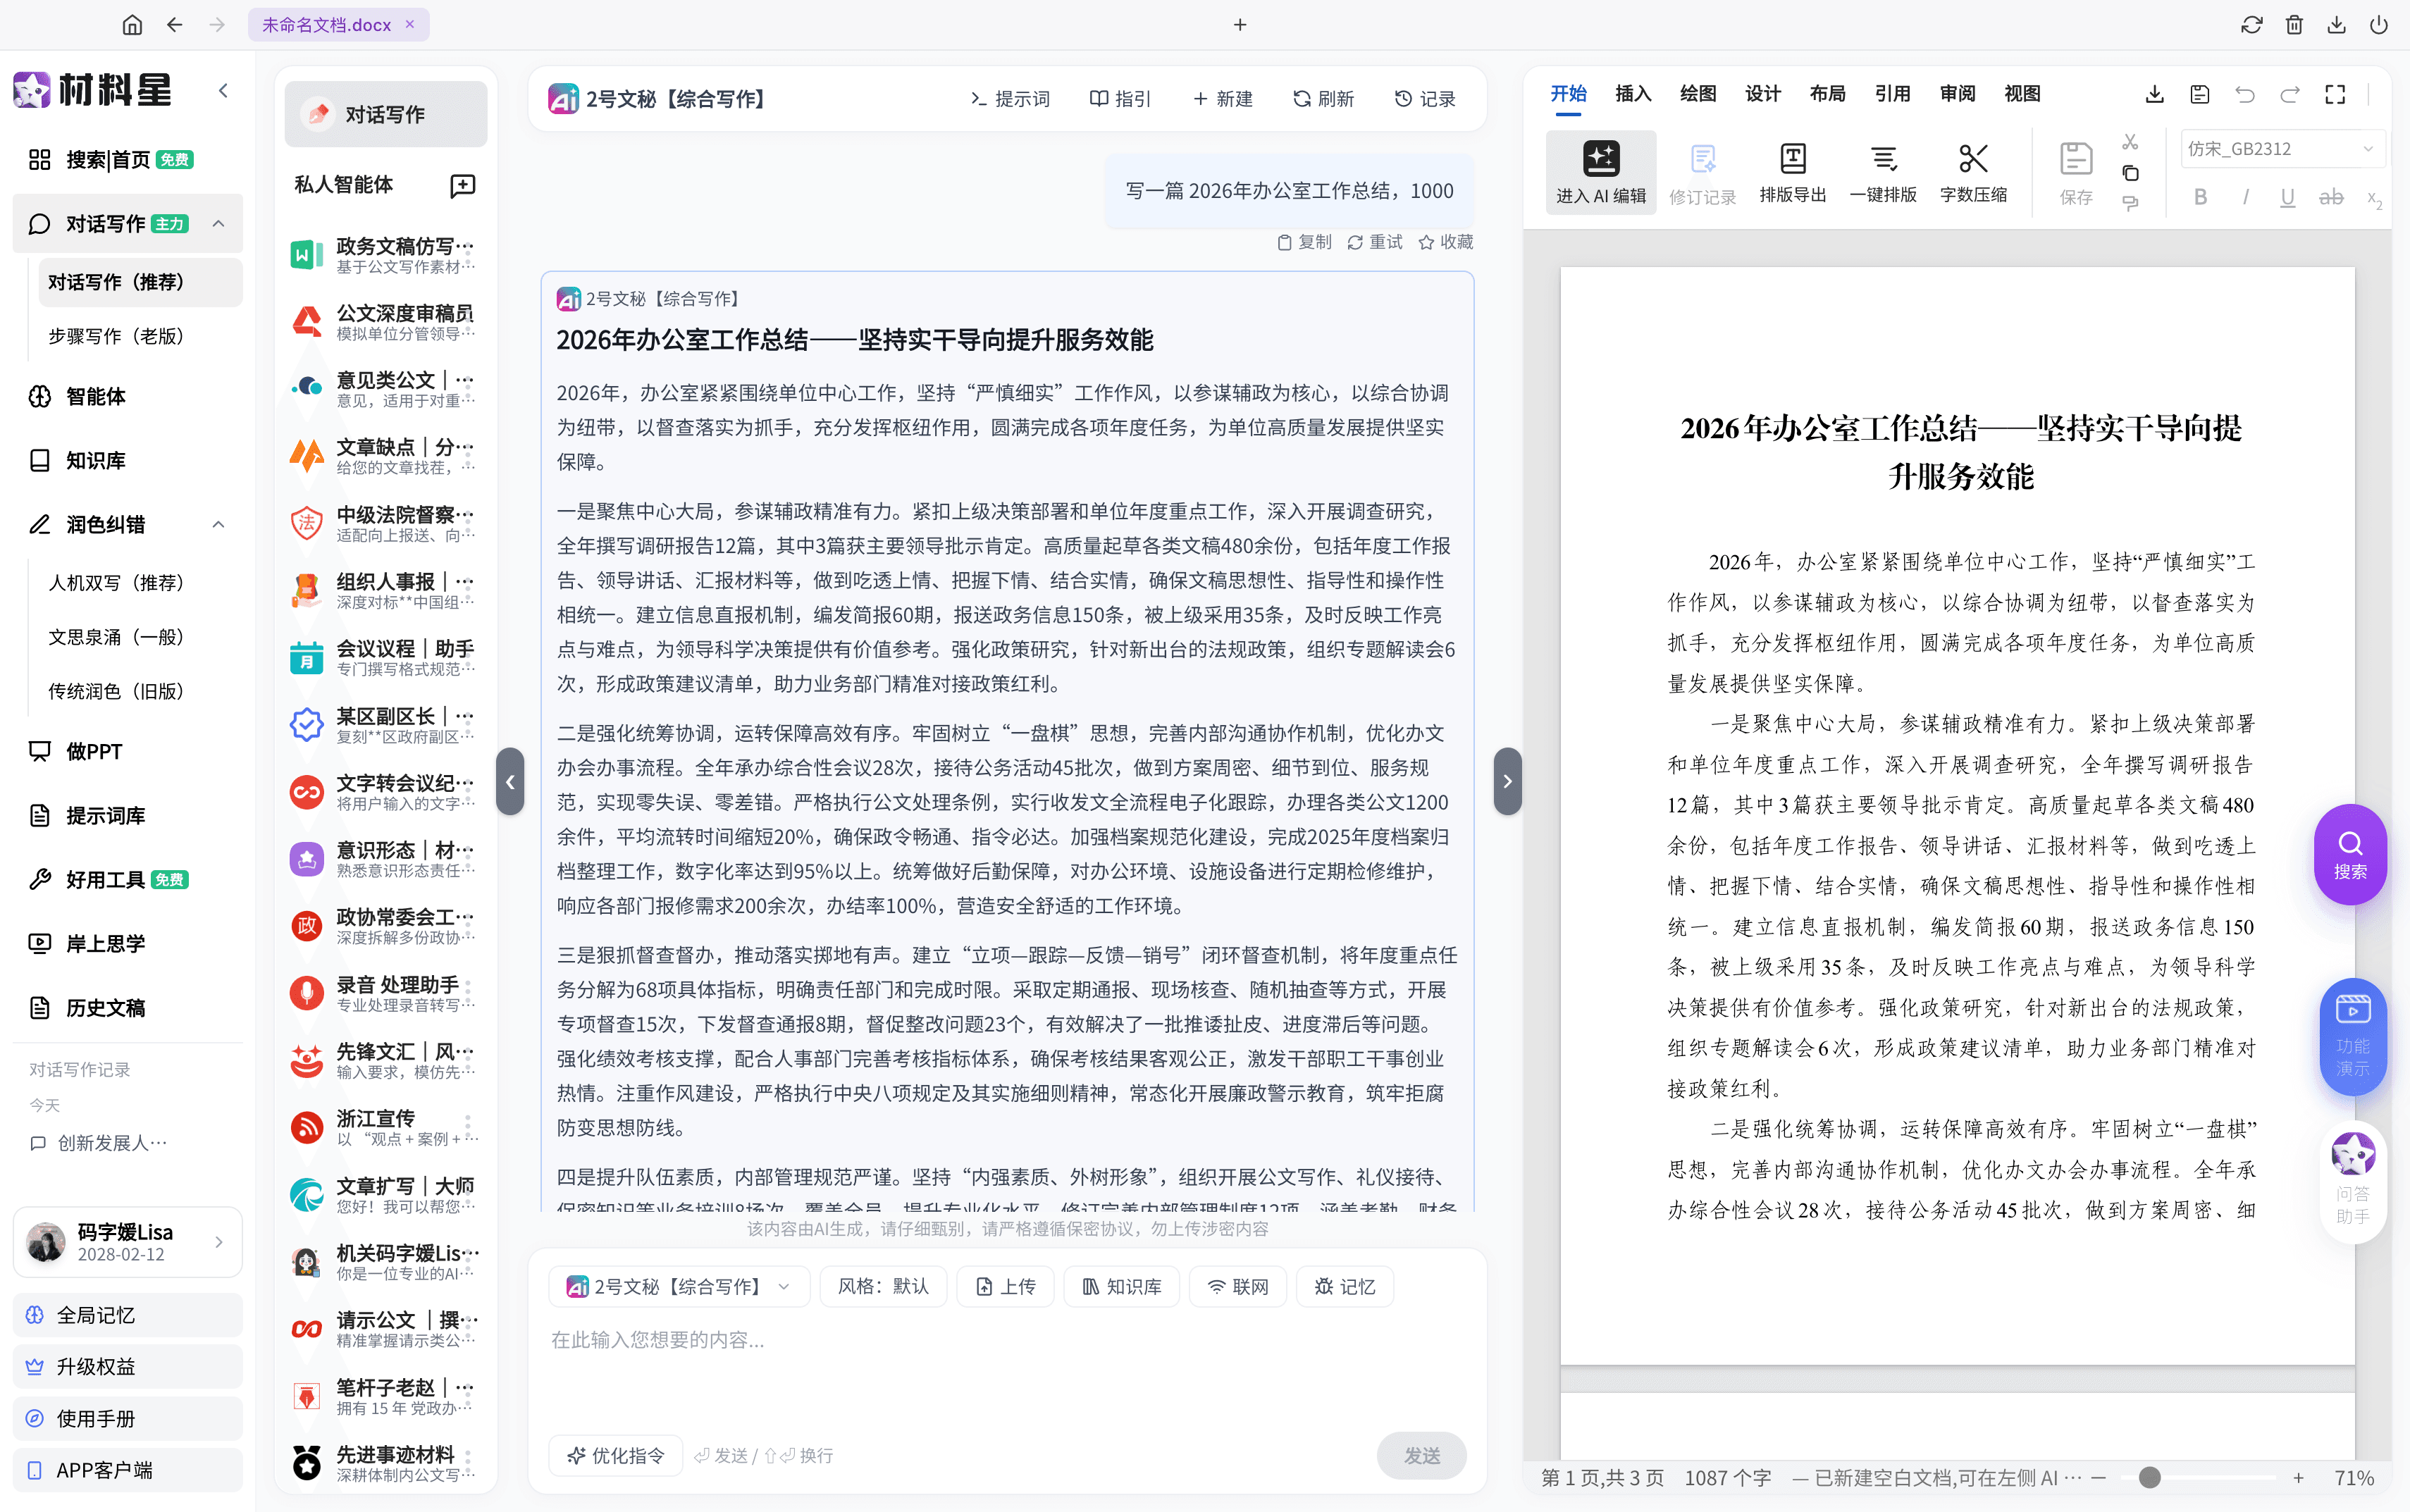Open the new private agent chat icon
The width and height of the screenshot is (2410, 1512).
click(463, 185)
